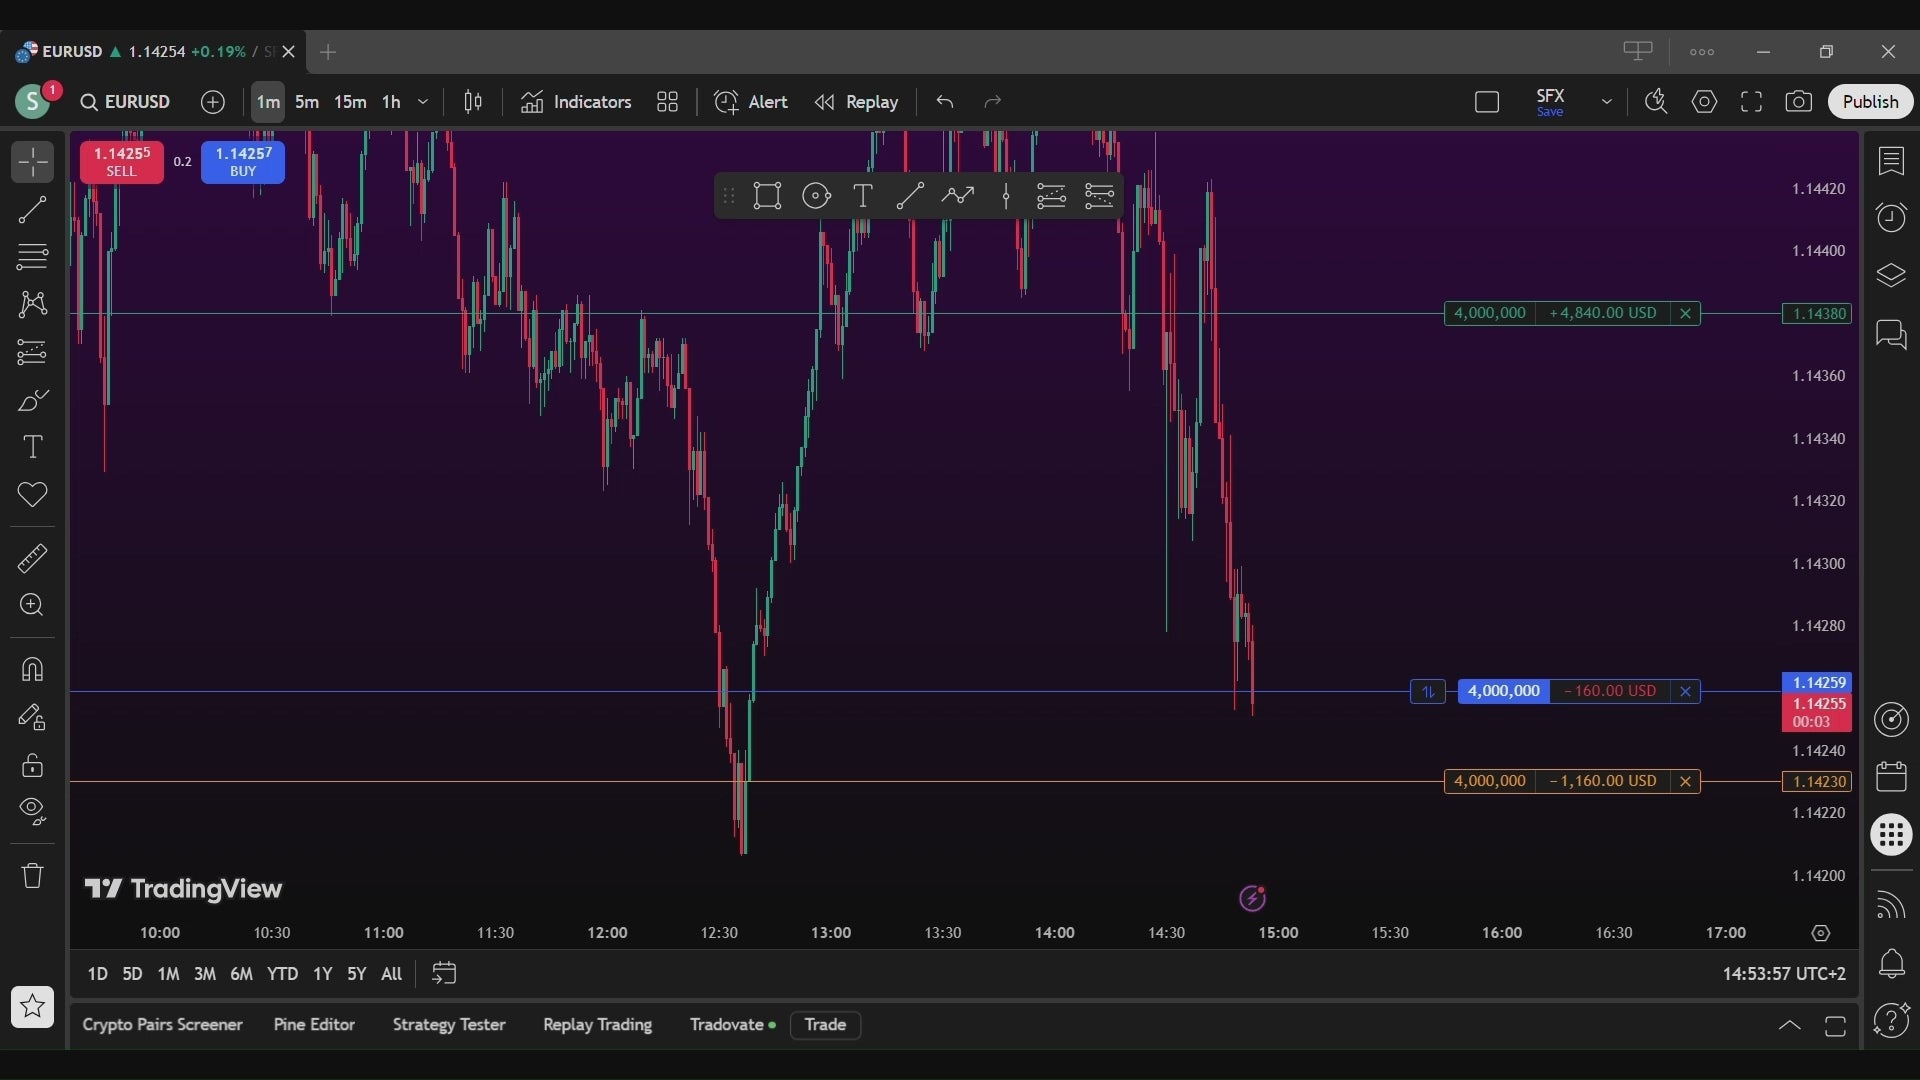Open the watchlist panel icon
The width and height of the screenshot is (1920, 1080).
[1891, 161]
